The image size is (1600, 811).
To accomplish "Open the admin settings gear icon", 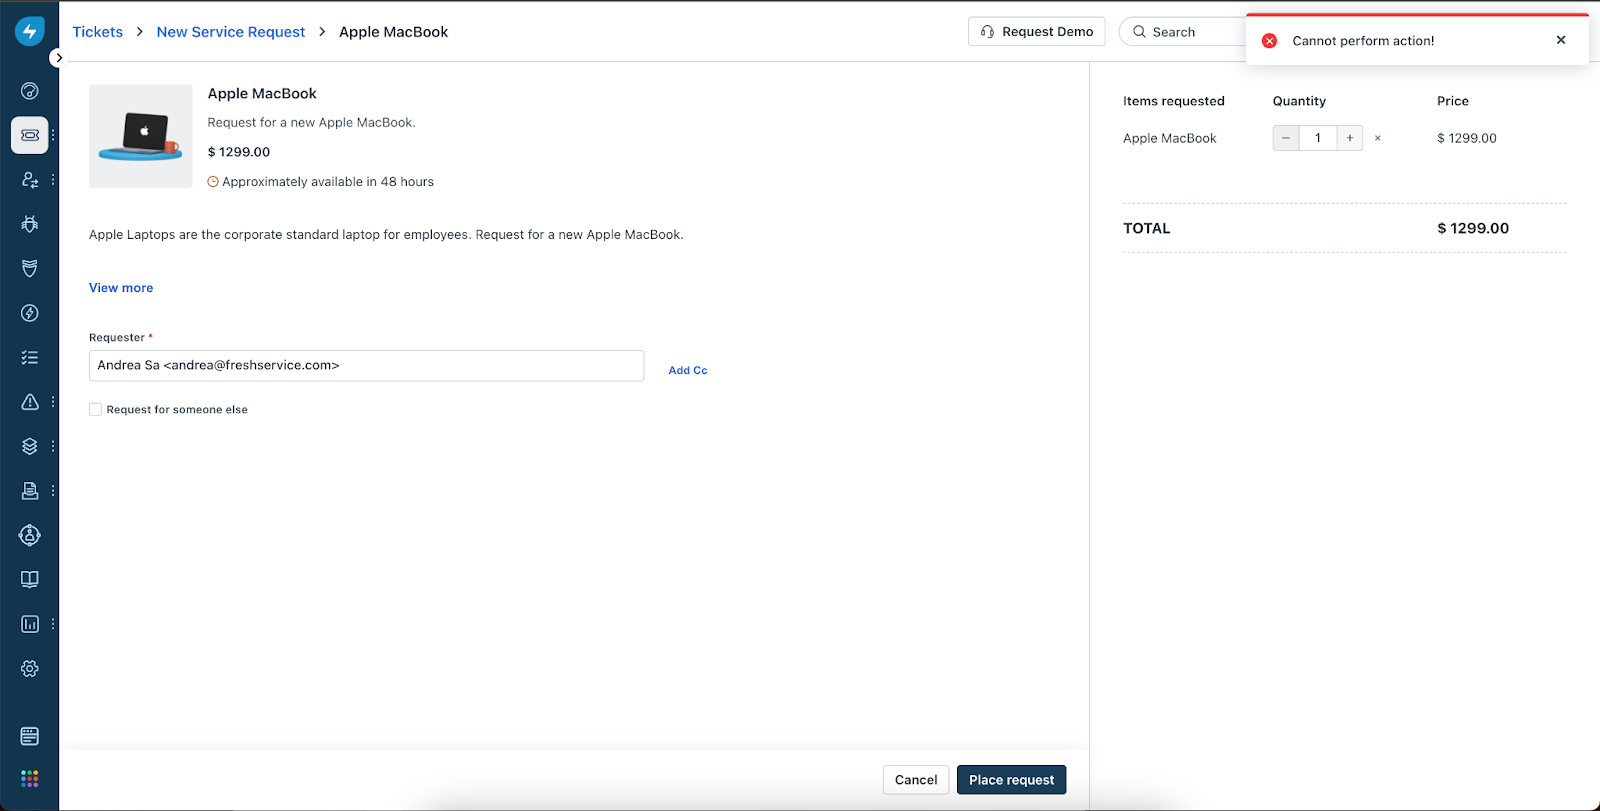I will point(30,668).
